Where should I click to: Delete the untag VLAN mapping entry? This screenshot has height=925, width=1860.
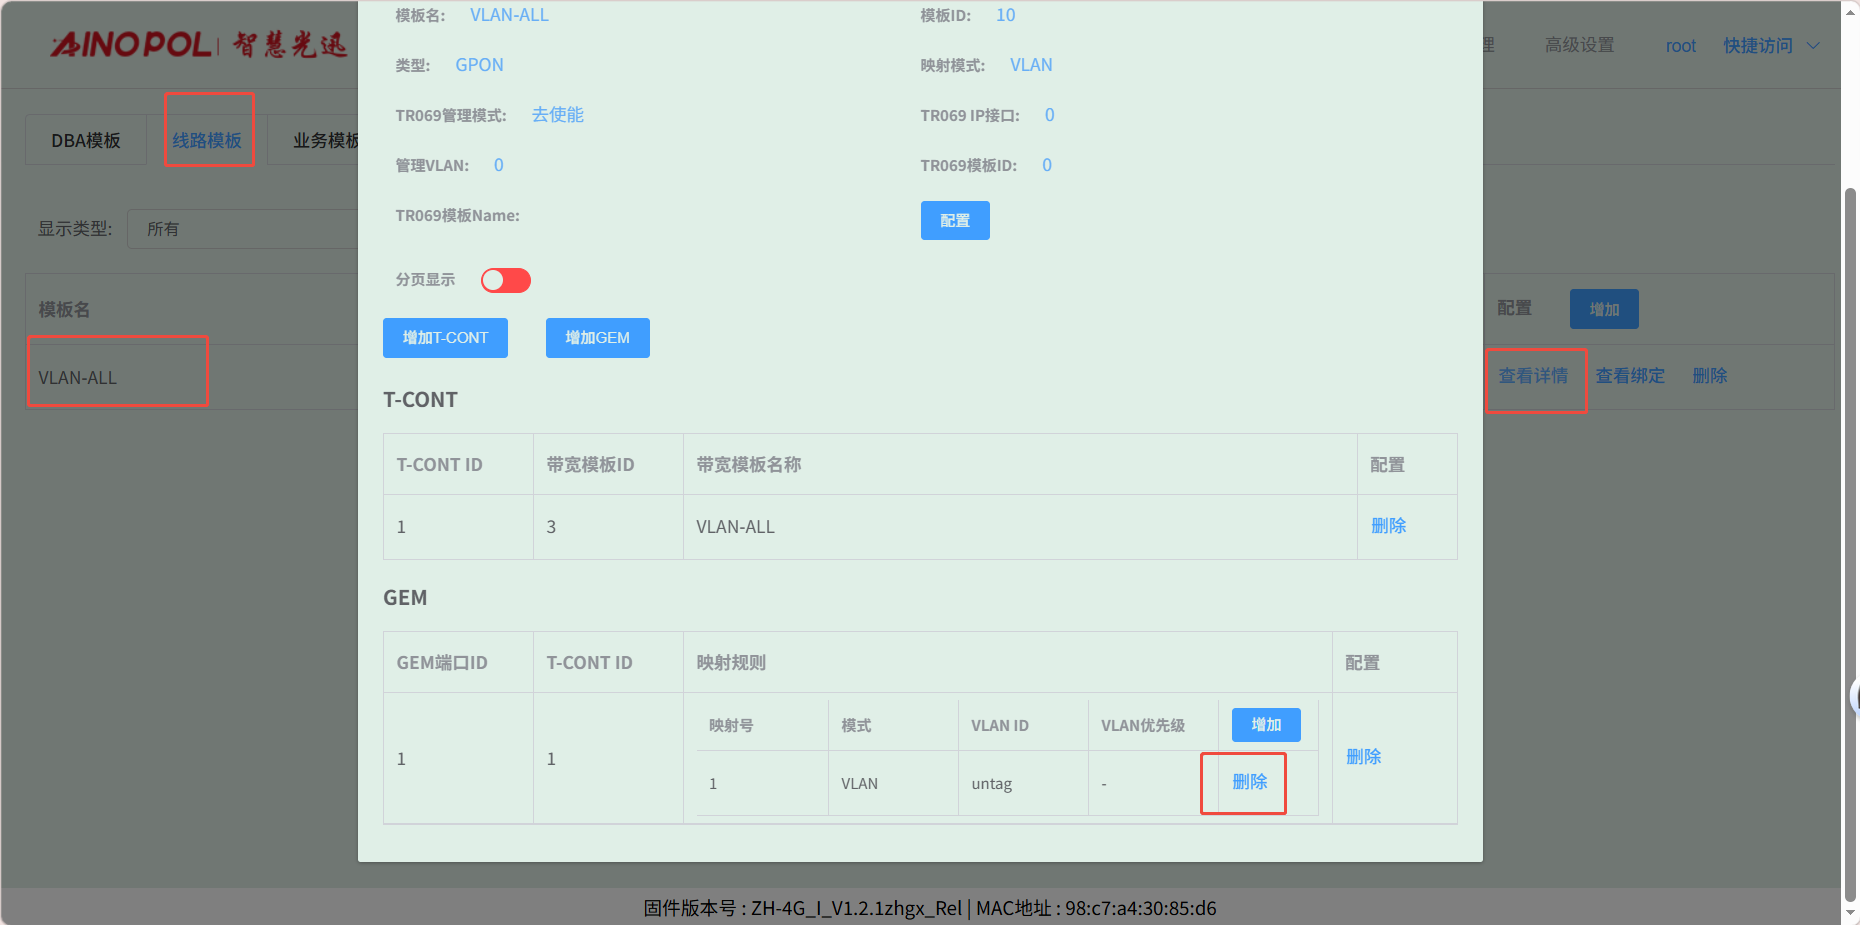click(x=1249, y=782)
